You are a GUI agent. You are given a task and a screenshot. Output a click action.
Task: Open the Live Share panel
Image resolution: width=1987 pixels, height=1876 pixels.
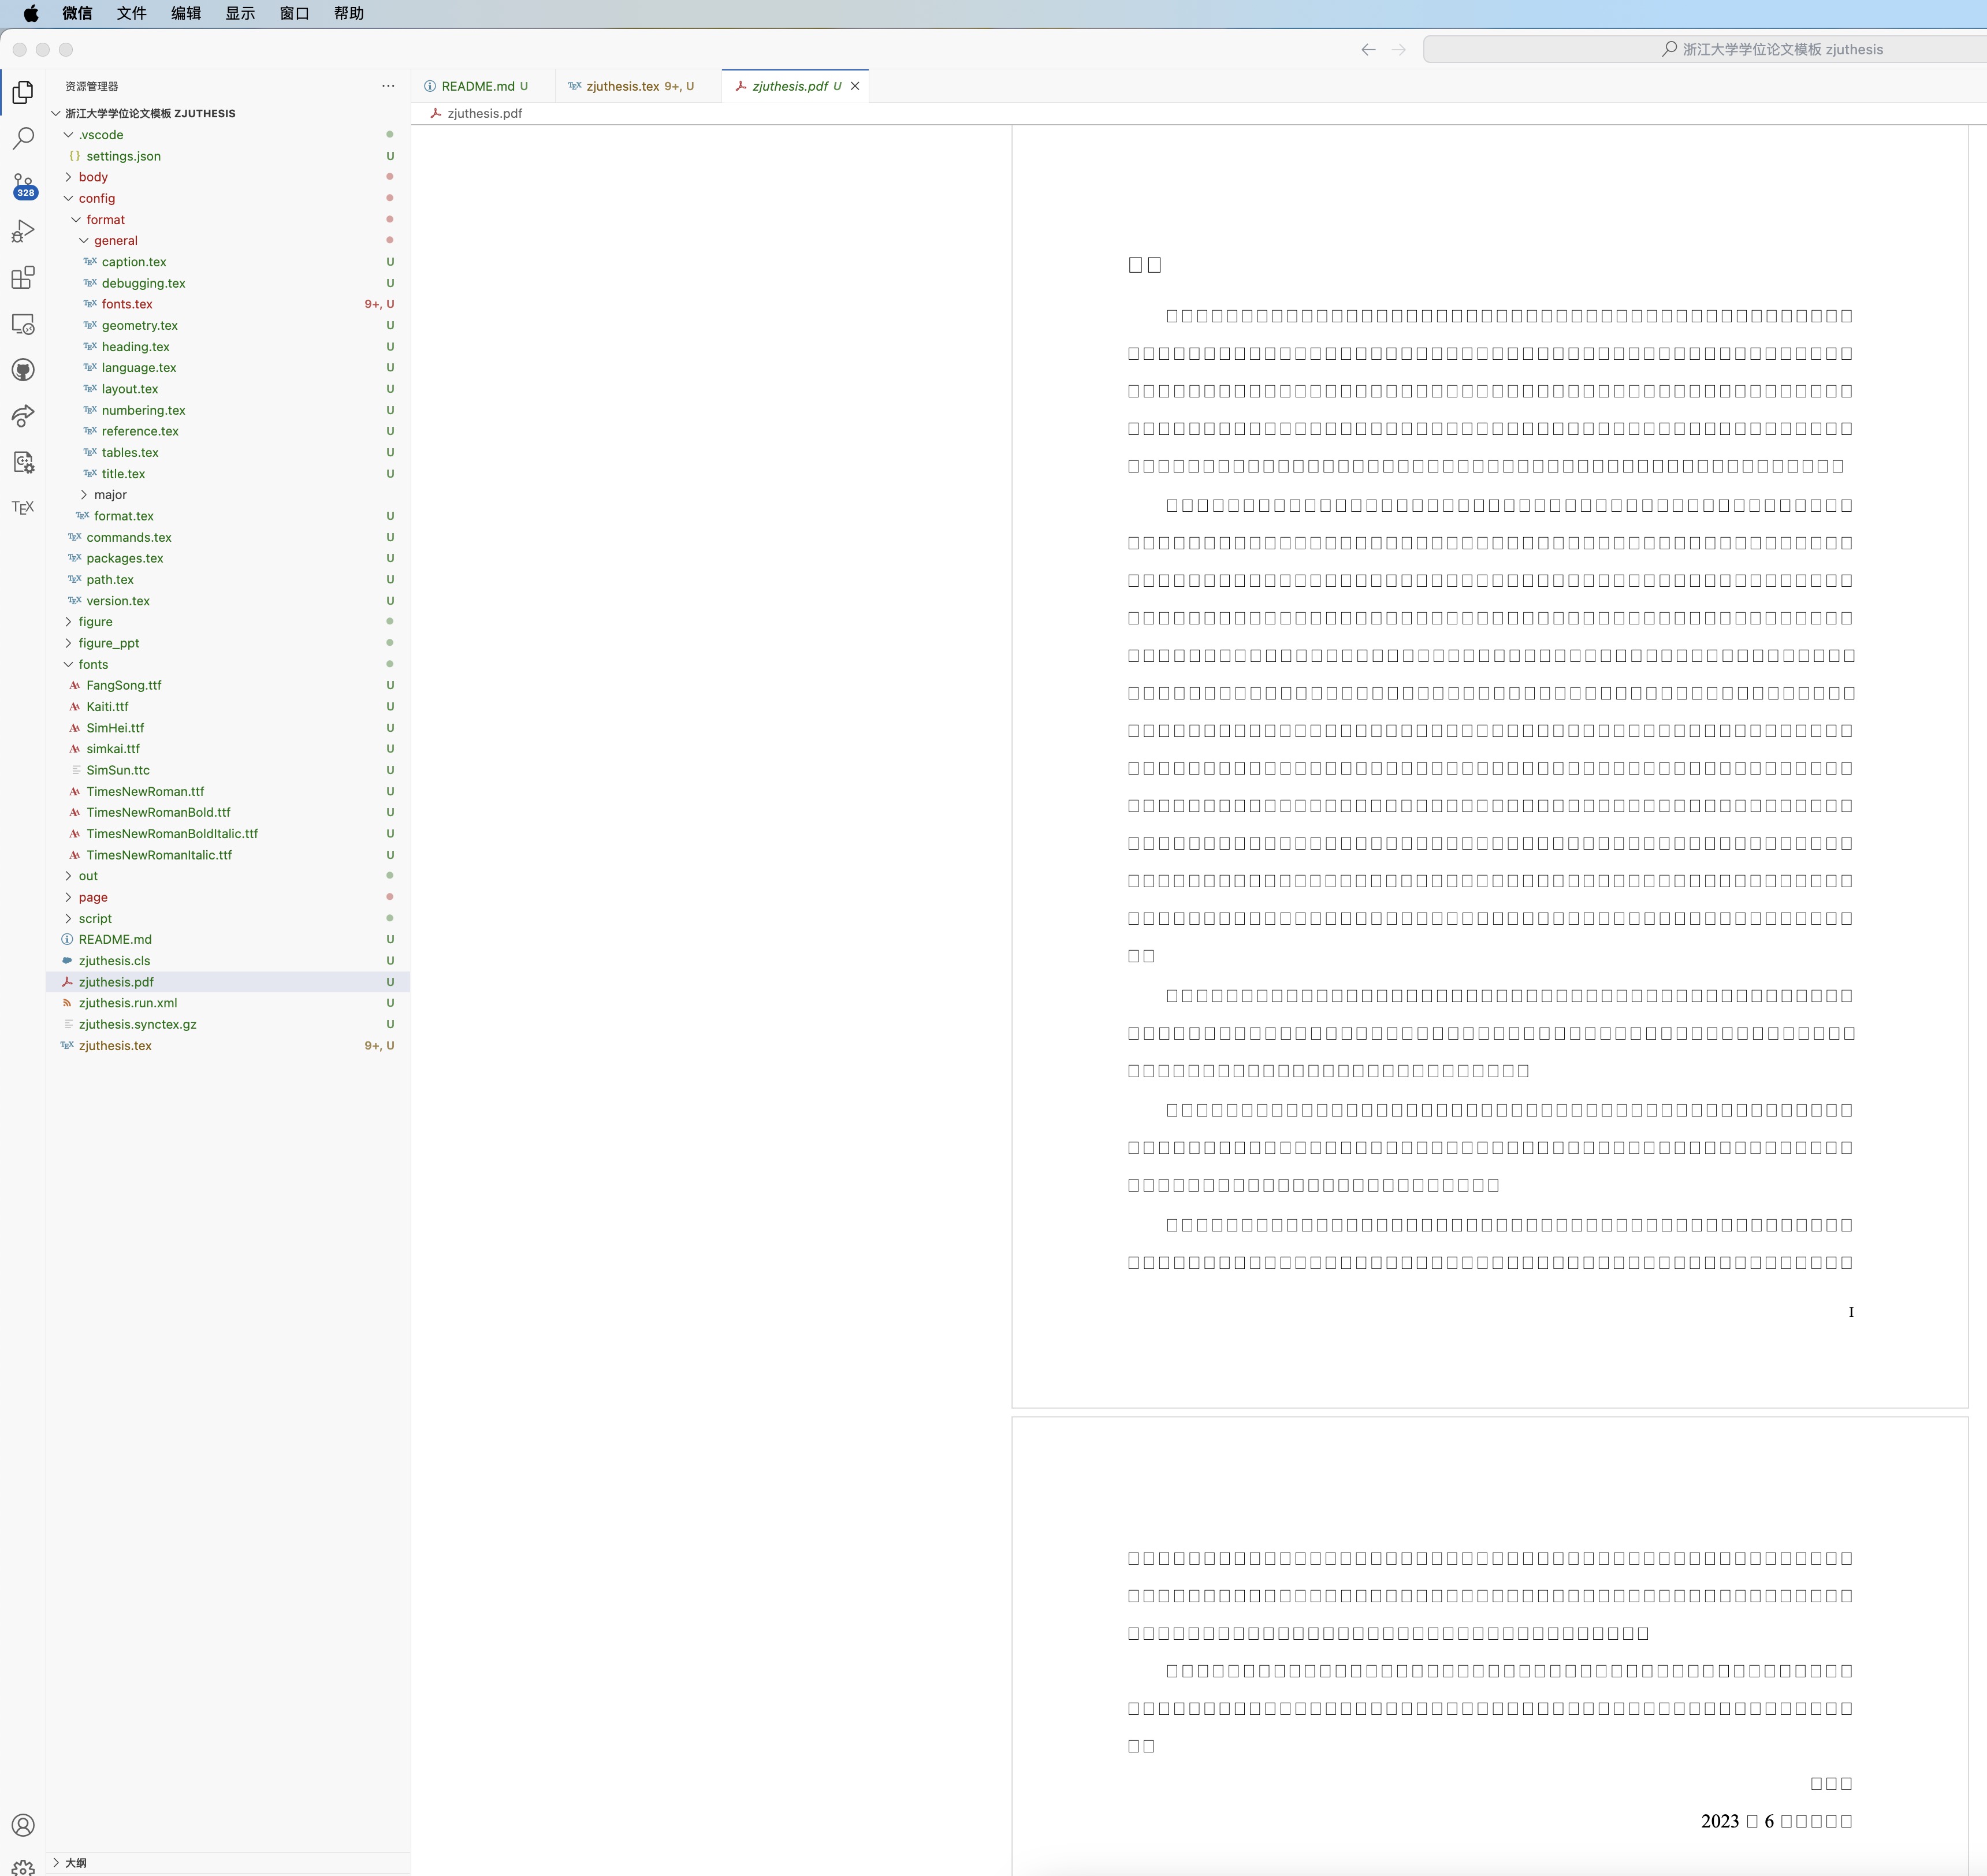point(23,417)
